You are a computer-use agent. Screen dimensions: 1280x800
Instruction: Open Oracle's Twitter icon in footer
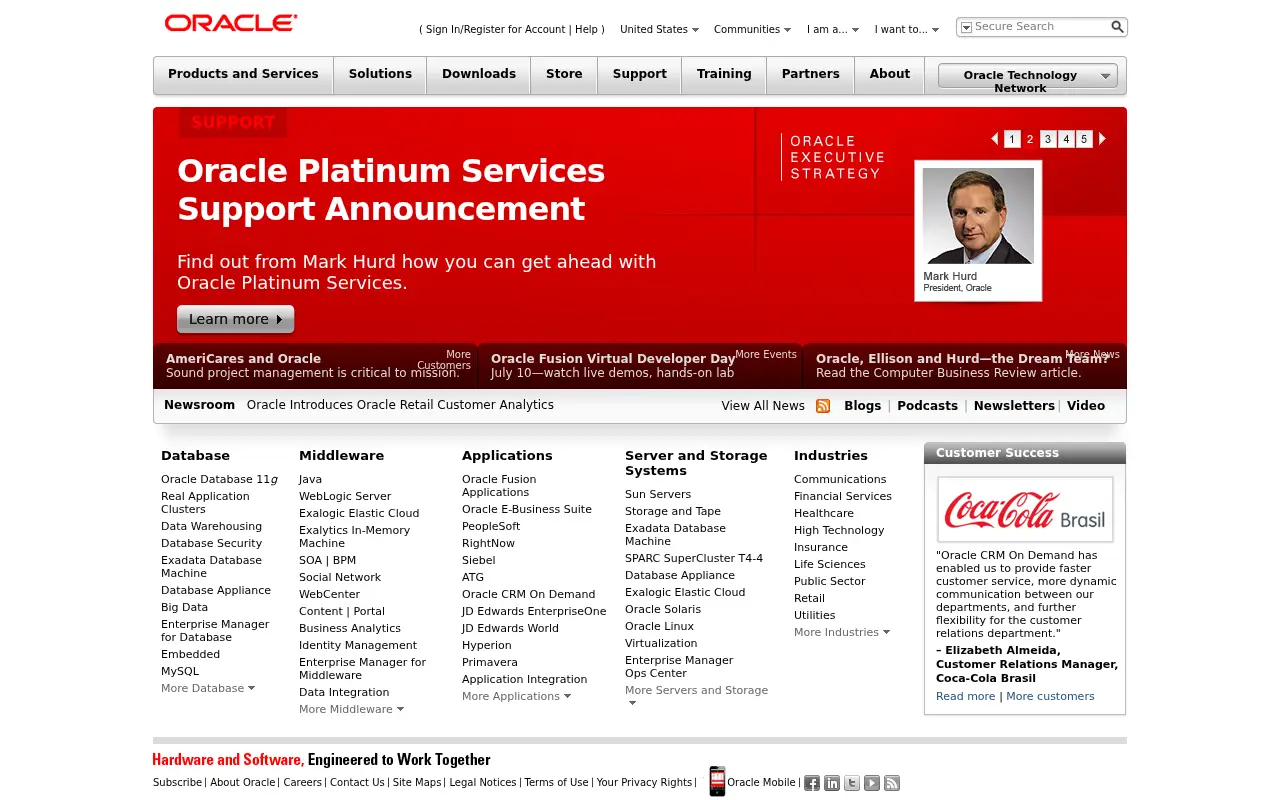(852, 783)
